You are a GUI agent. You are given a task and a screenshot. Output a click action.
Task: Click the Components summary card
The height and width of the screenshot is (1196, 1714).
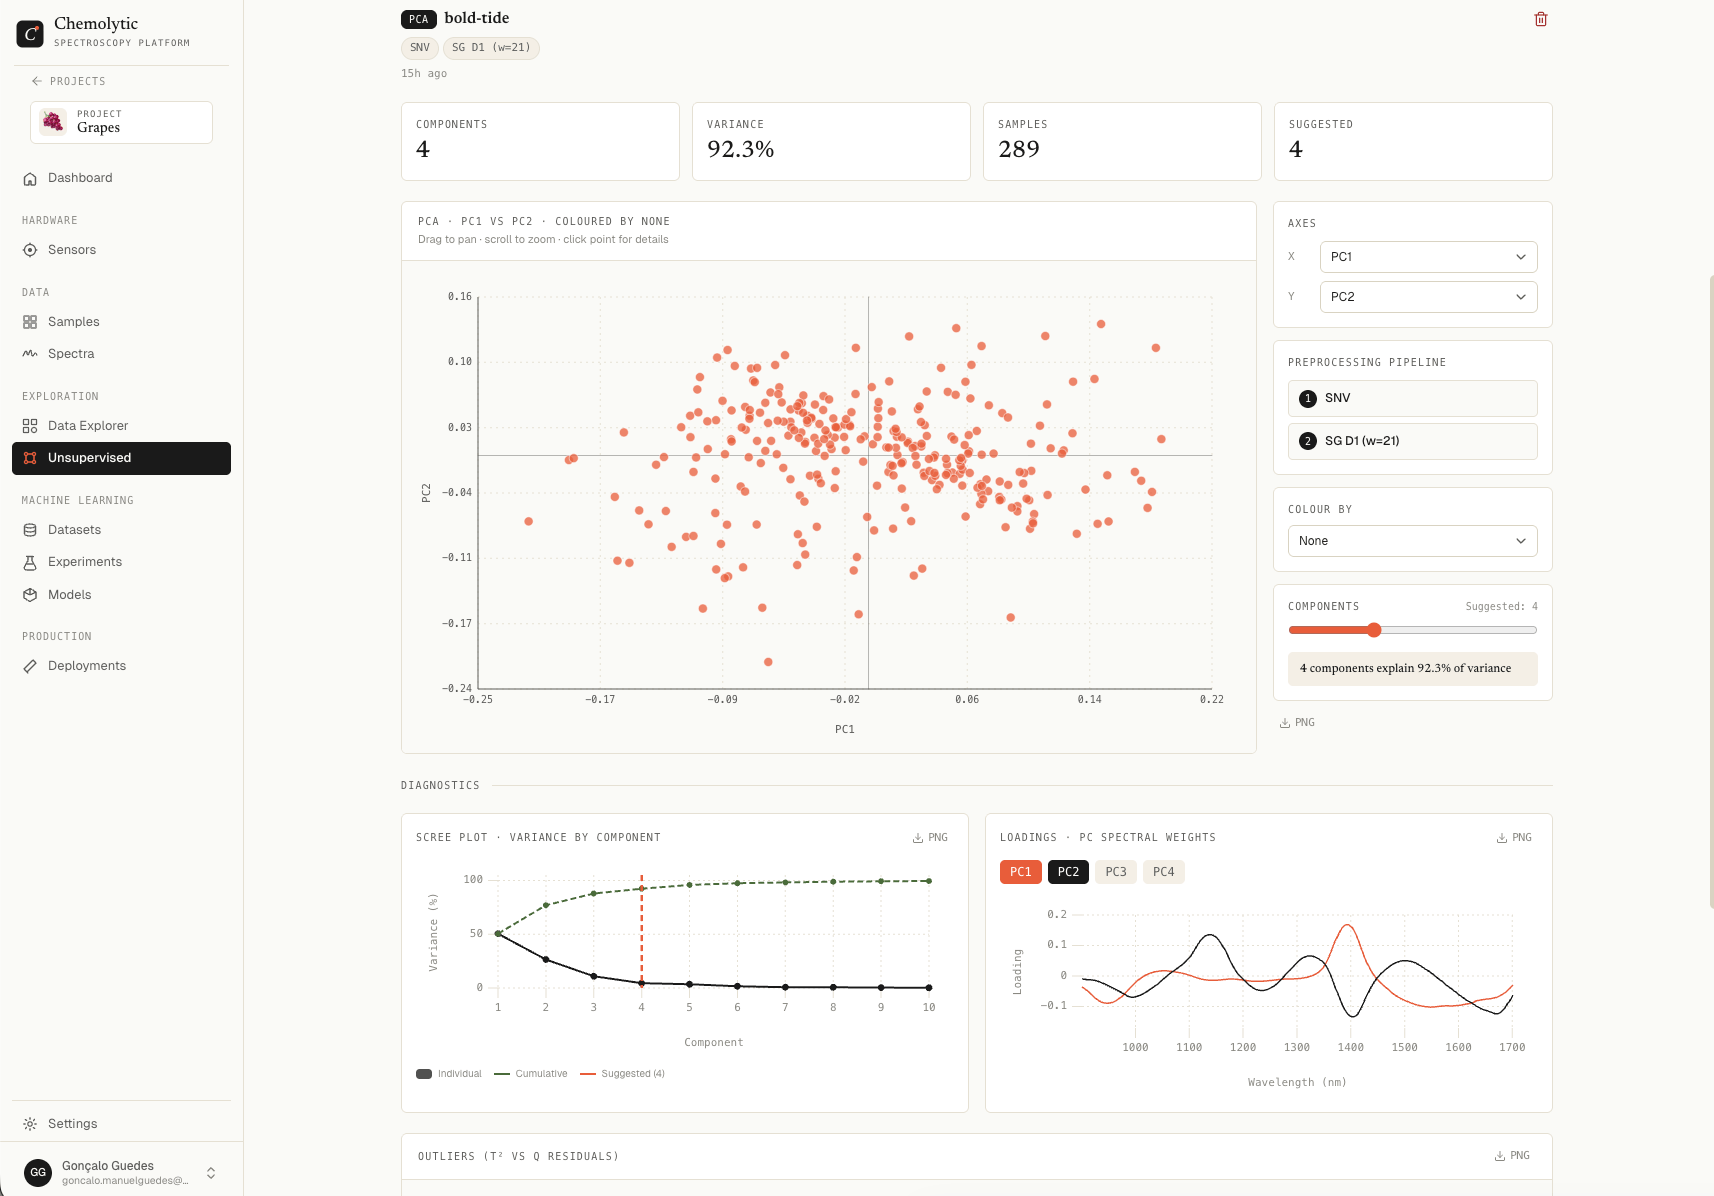coord(540,141)
